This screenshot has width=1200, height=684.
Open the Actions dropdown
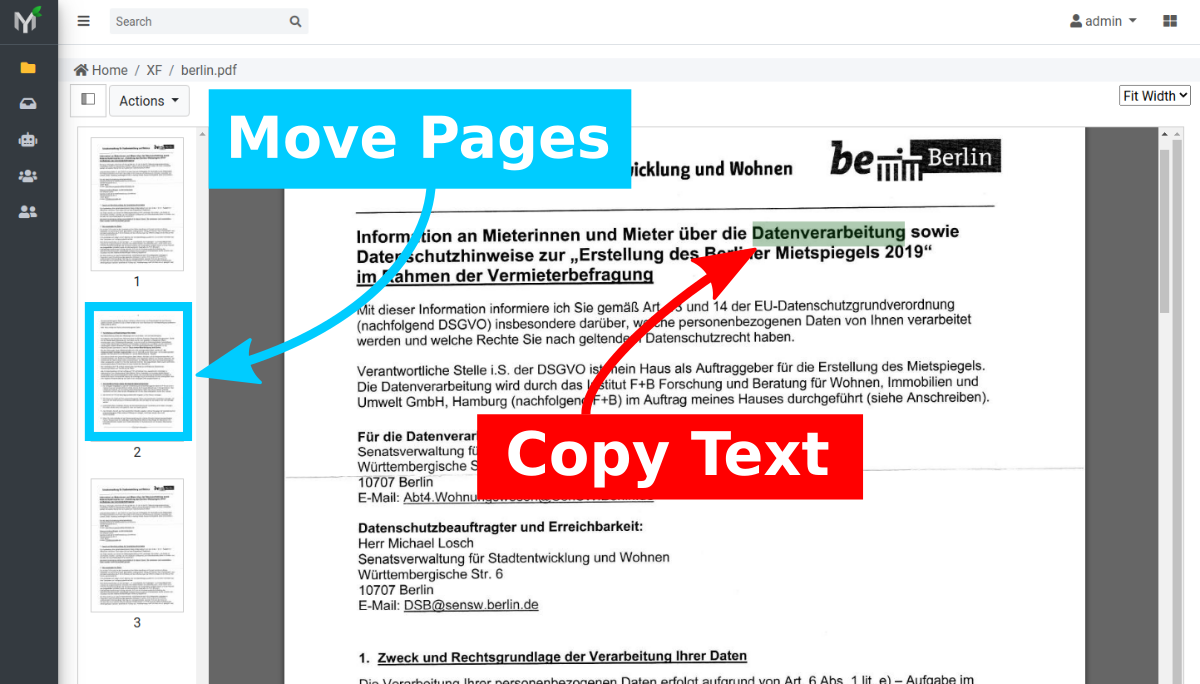149,100
